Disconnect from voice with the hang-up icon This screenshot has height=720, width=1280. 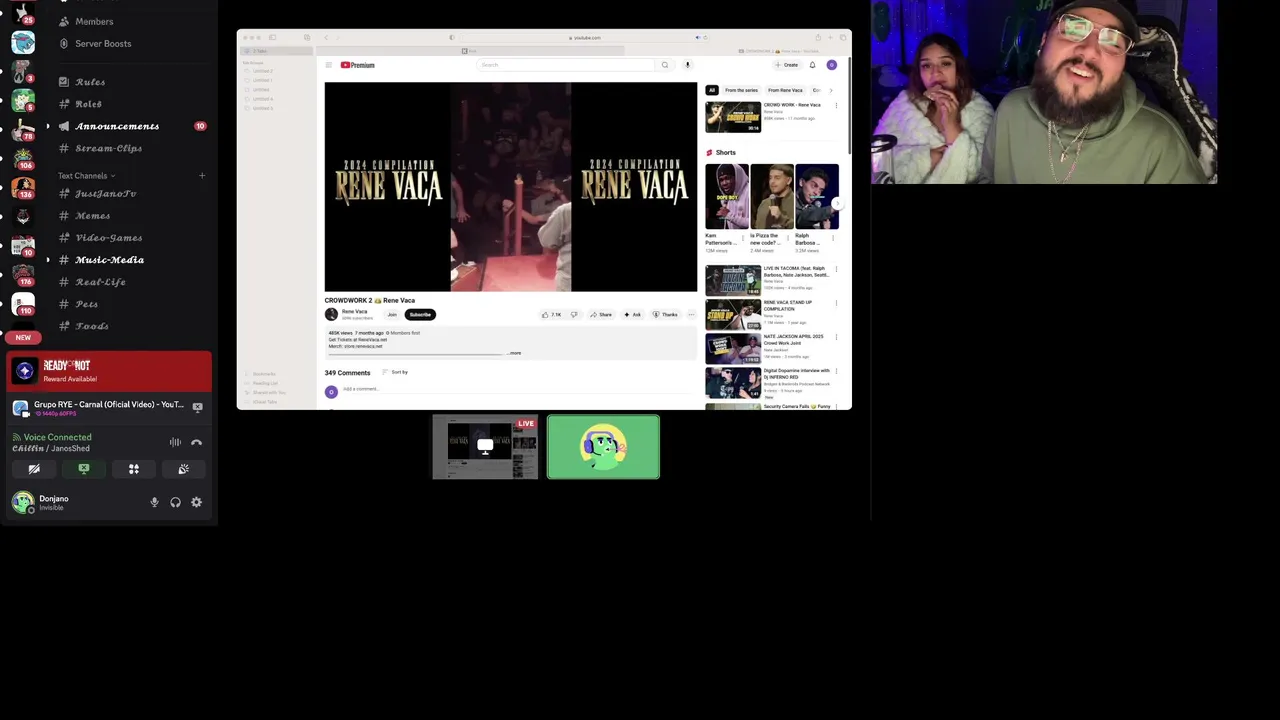pos(196,442)
